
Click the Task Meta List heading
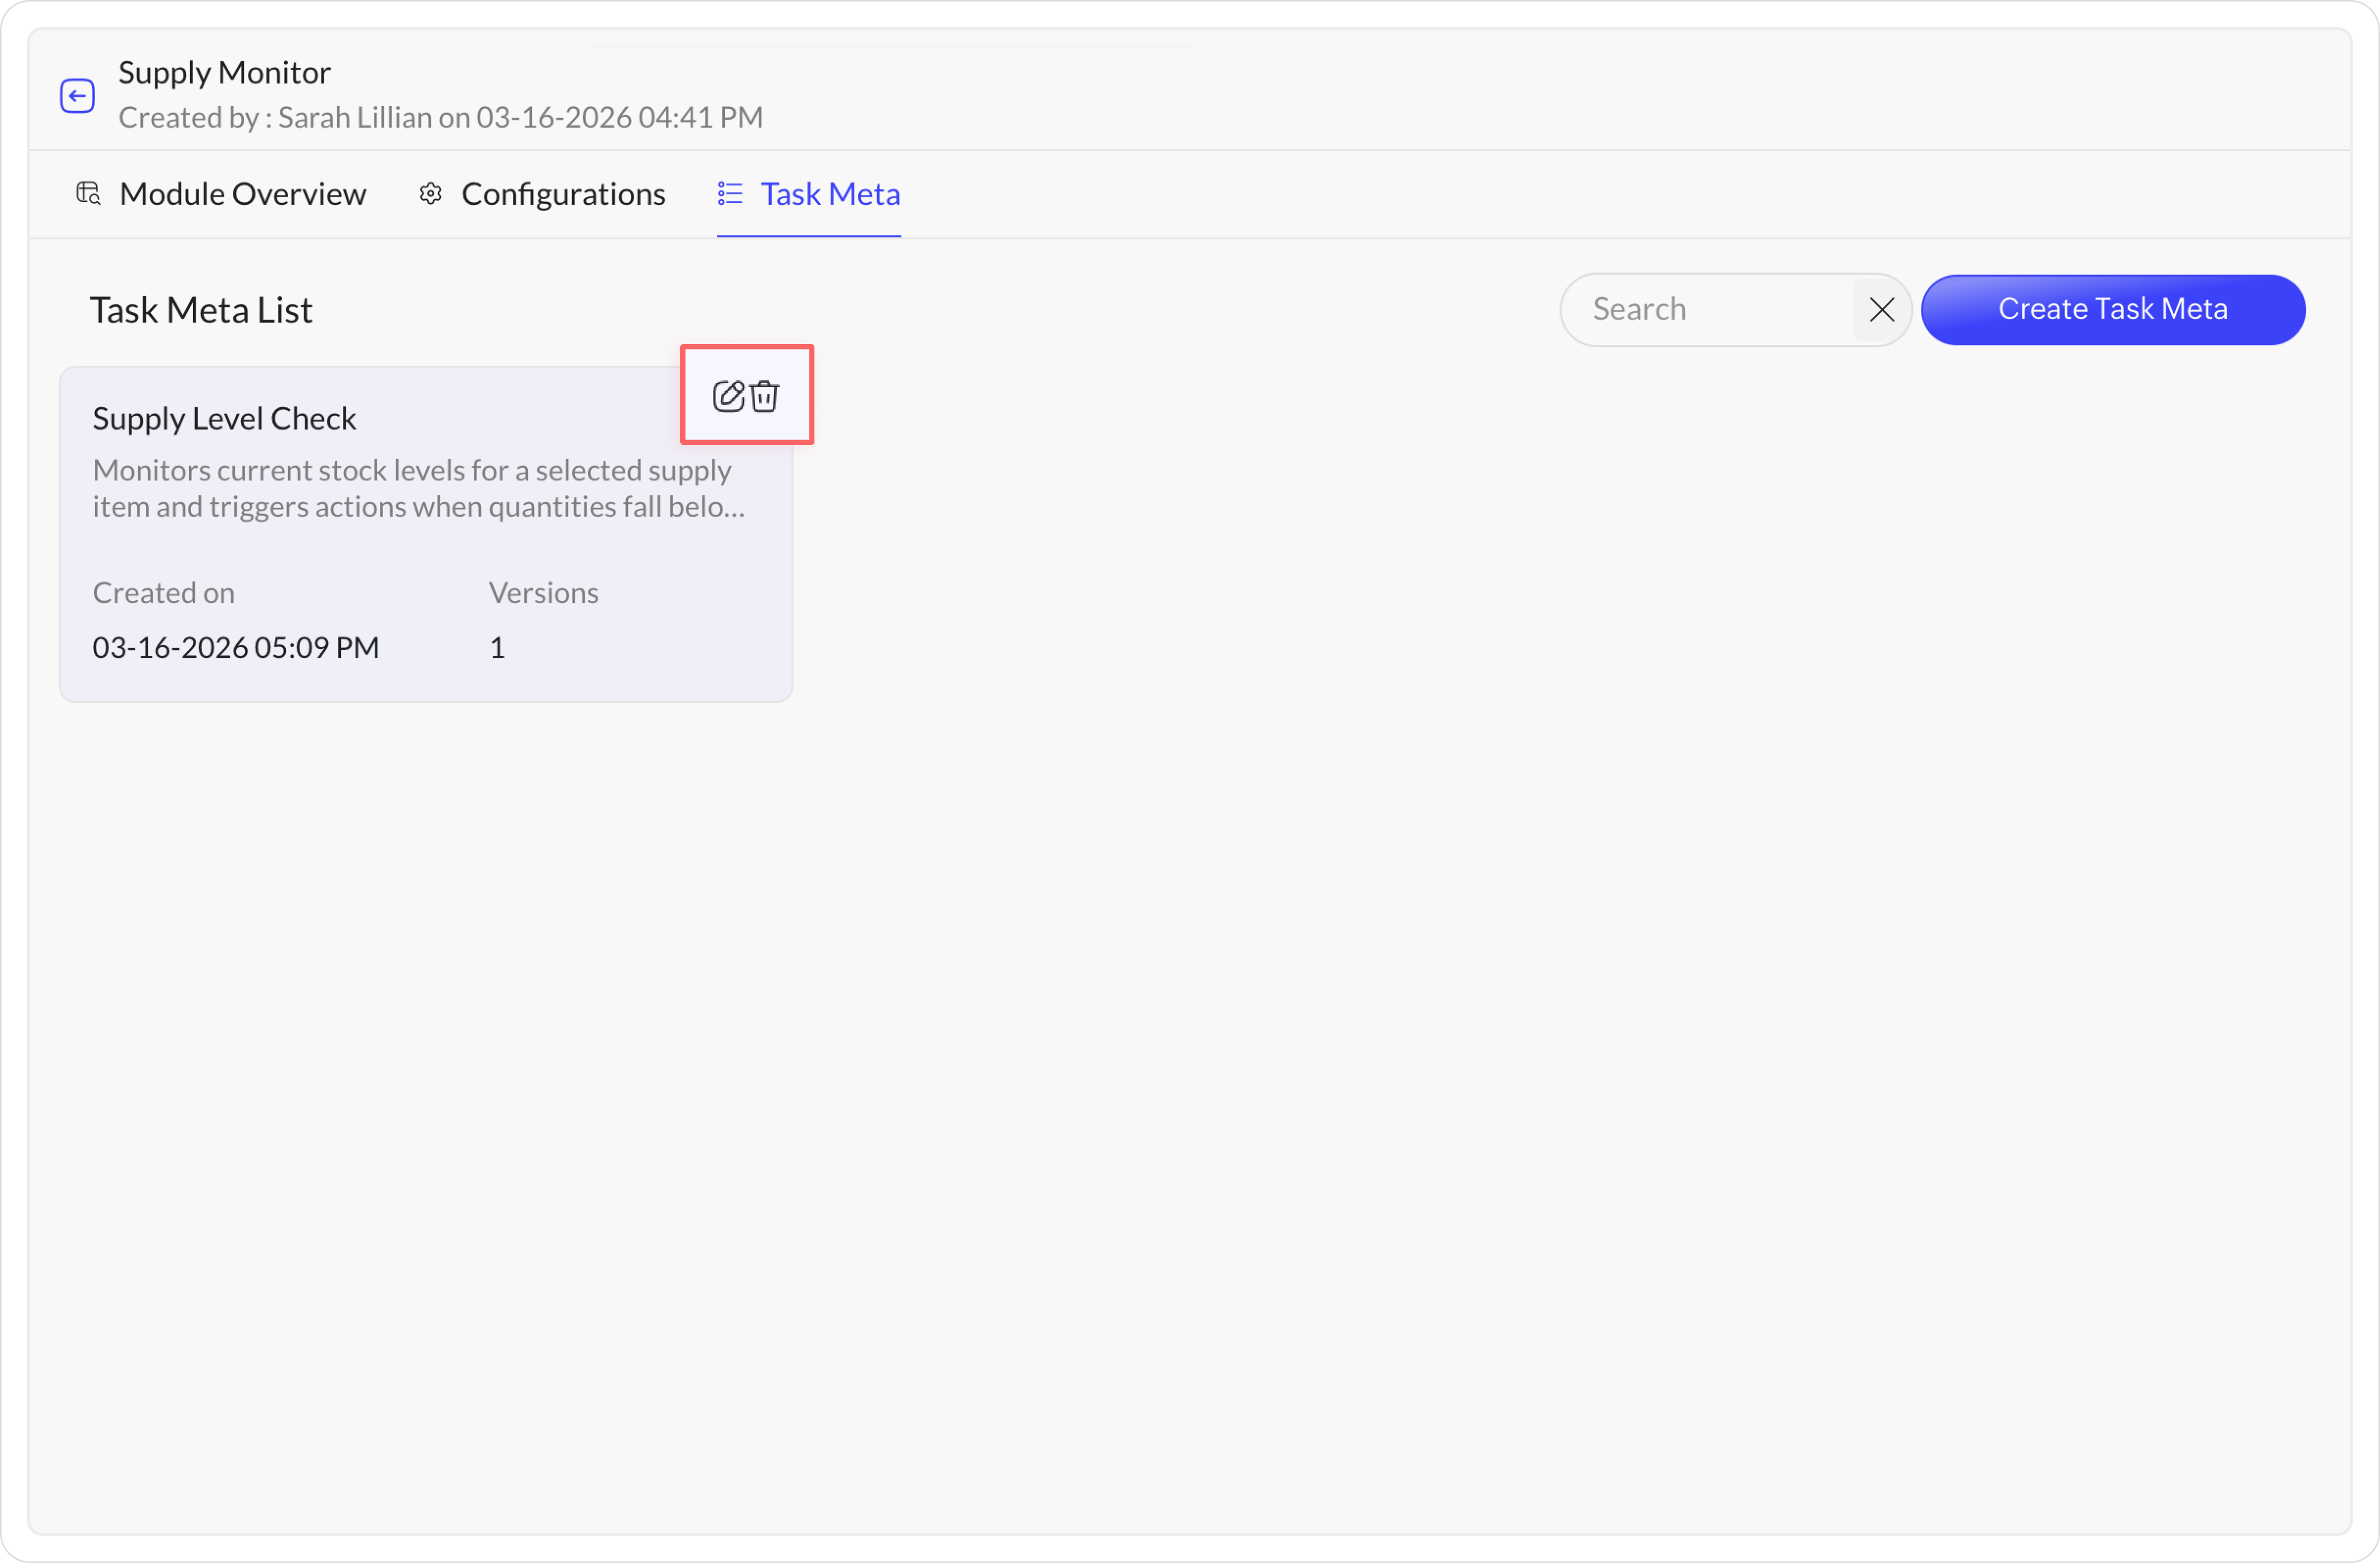pos(201,310)
